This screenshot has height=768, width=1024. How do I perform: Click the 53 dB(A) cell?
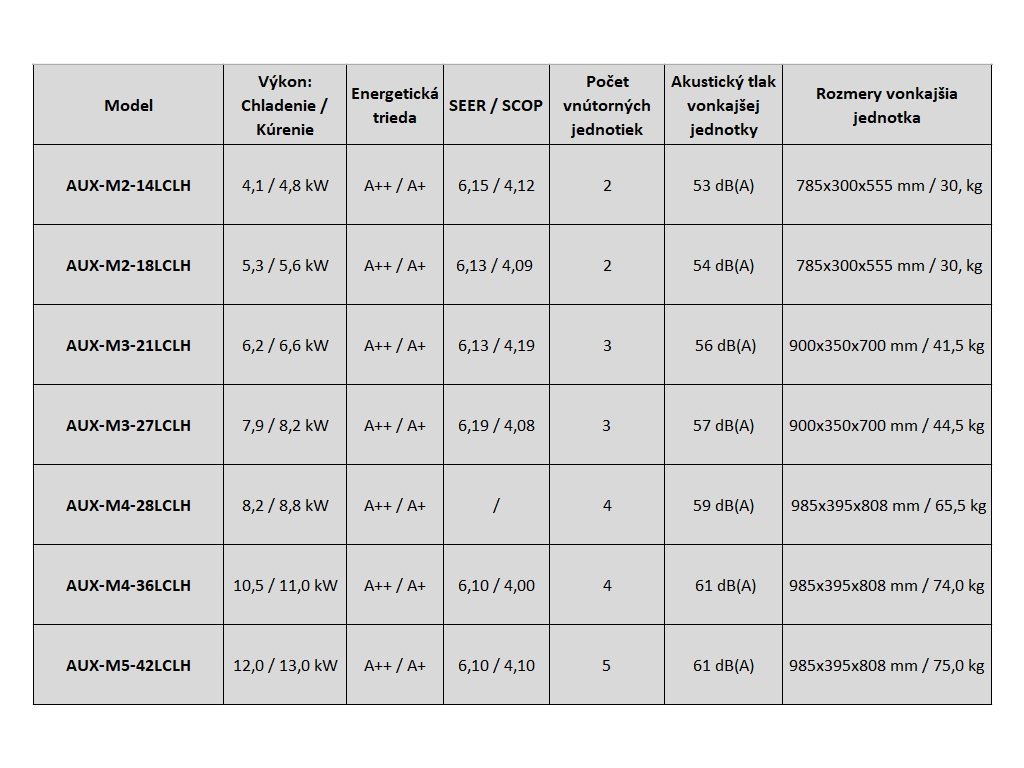tap(724, 186)
